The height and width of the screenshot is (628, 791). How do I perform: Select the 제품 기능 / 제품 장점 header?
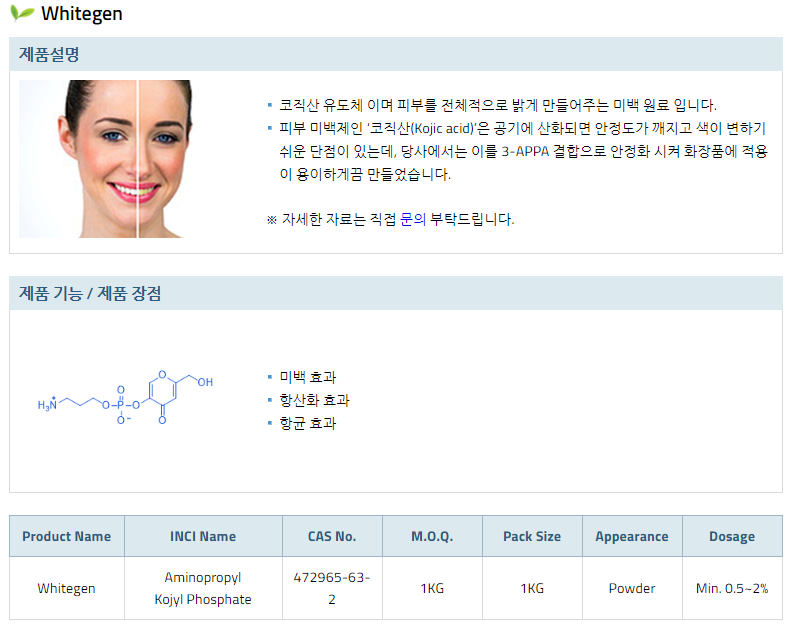click(396, 293)
